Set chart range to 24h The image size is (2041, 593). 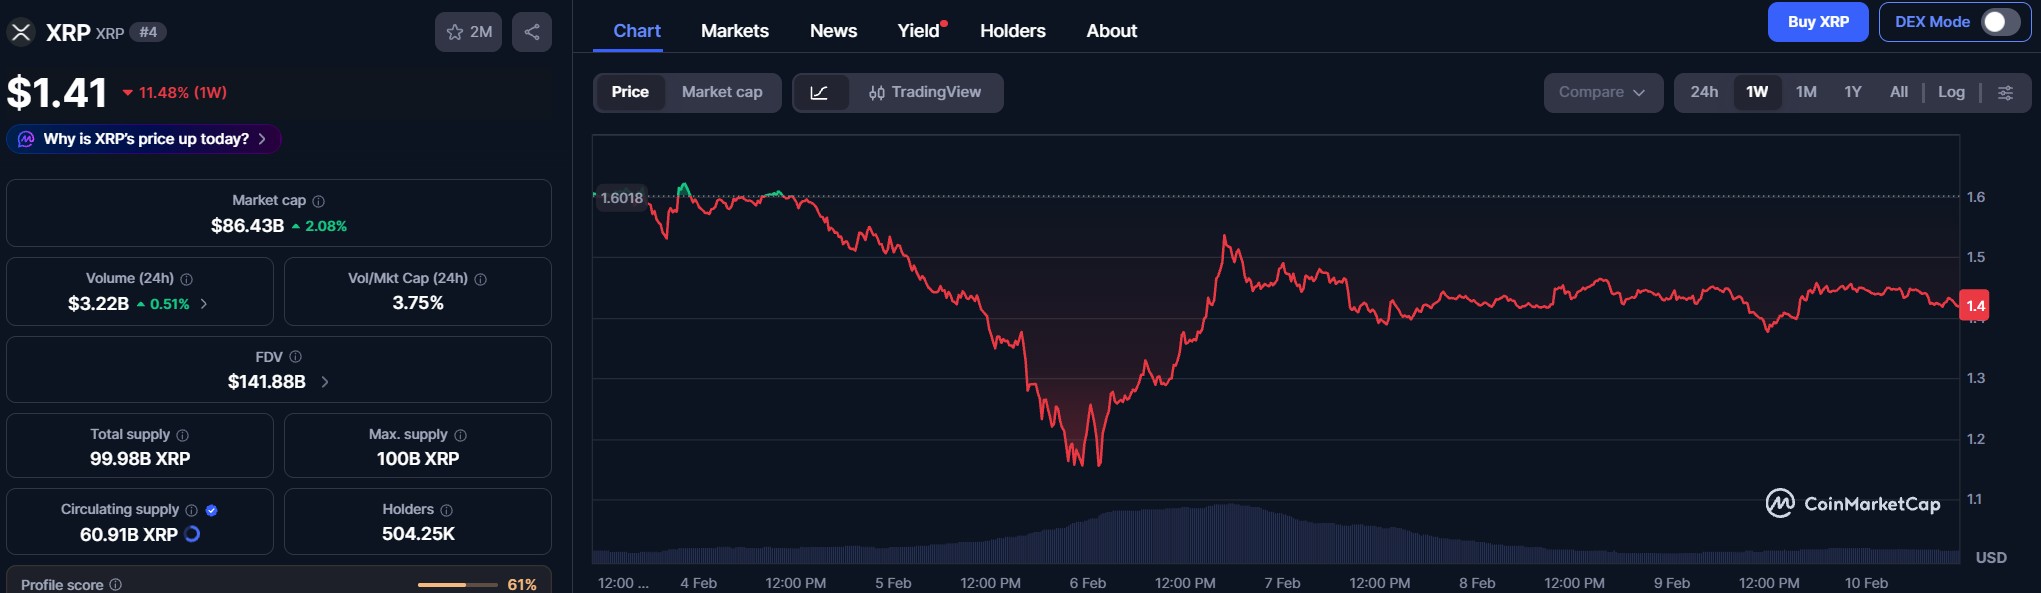pos(1704,92)
